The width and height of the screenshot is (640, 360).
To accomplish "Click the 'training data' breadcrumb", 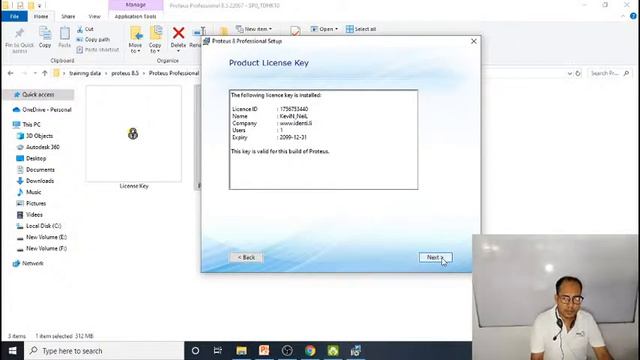I will 85,73.
